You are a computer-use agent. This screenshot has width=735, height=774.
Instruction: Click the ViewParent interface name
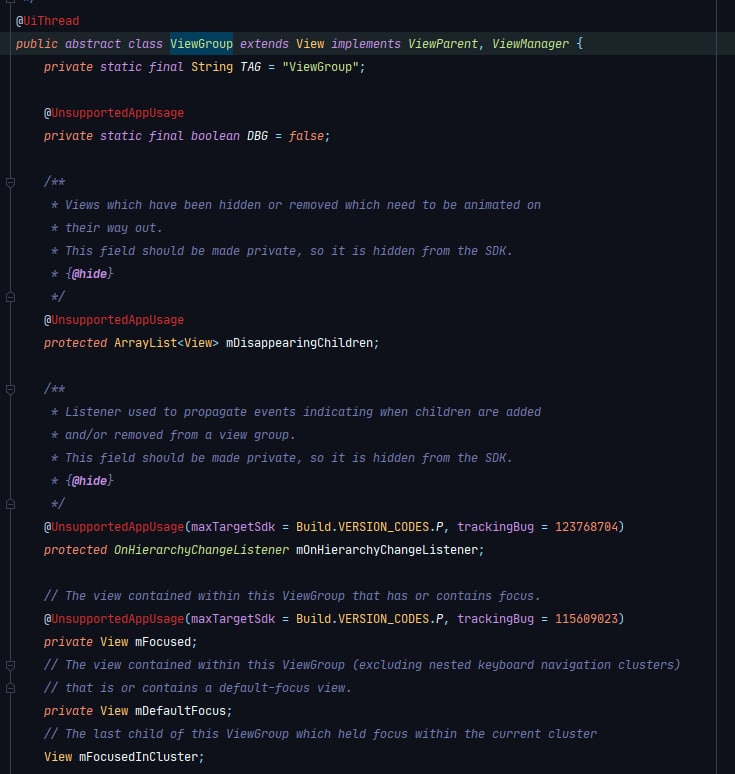443,44
